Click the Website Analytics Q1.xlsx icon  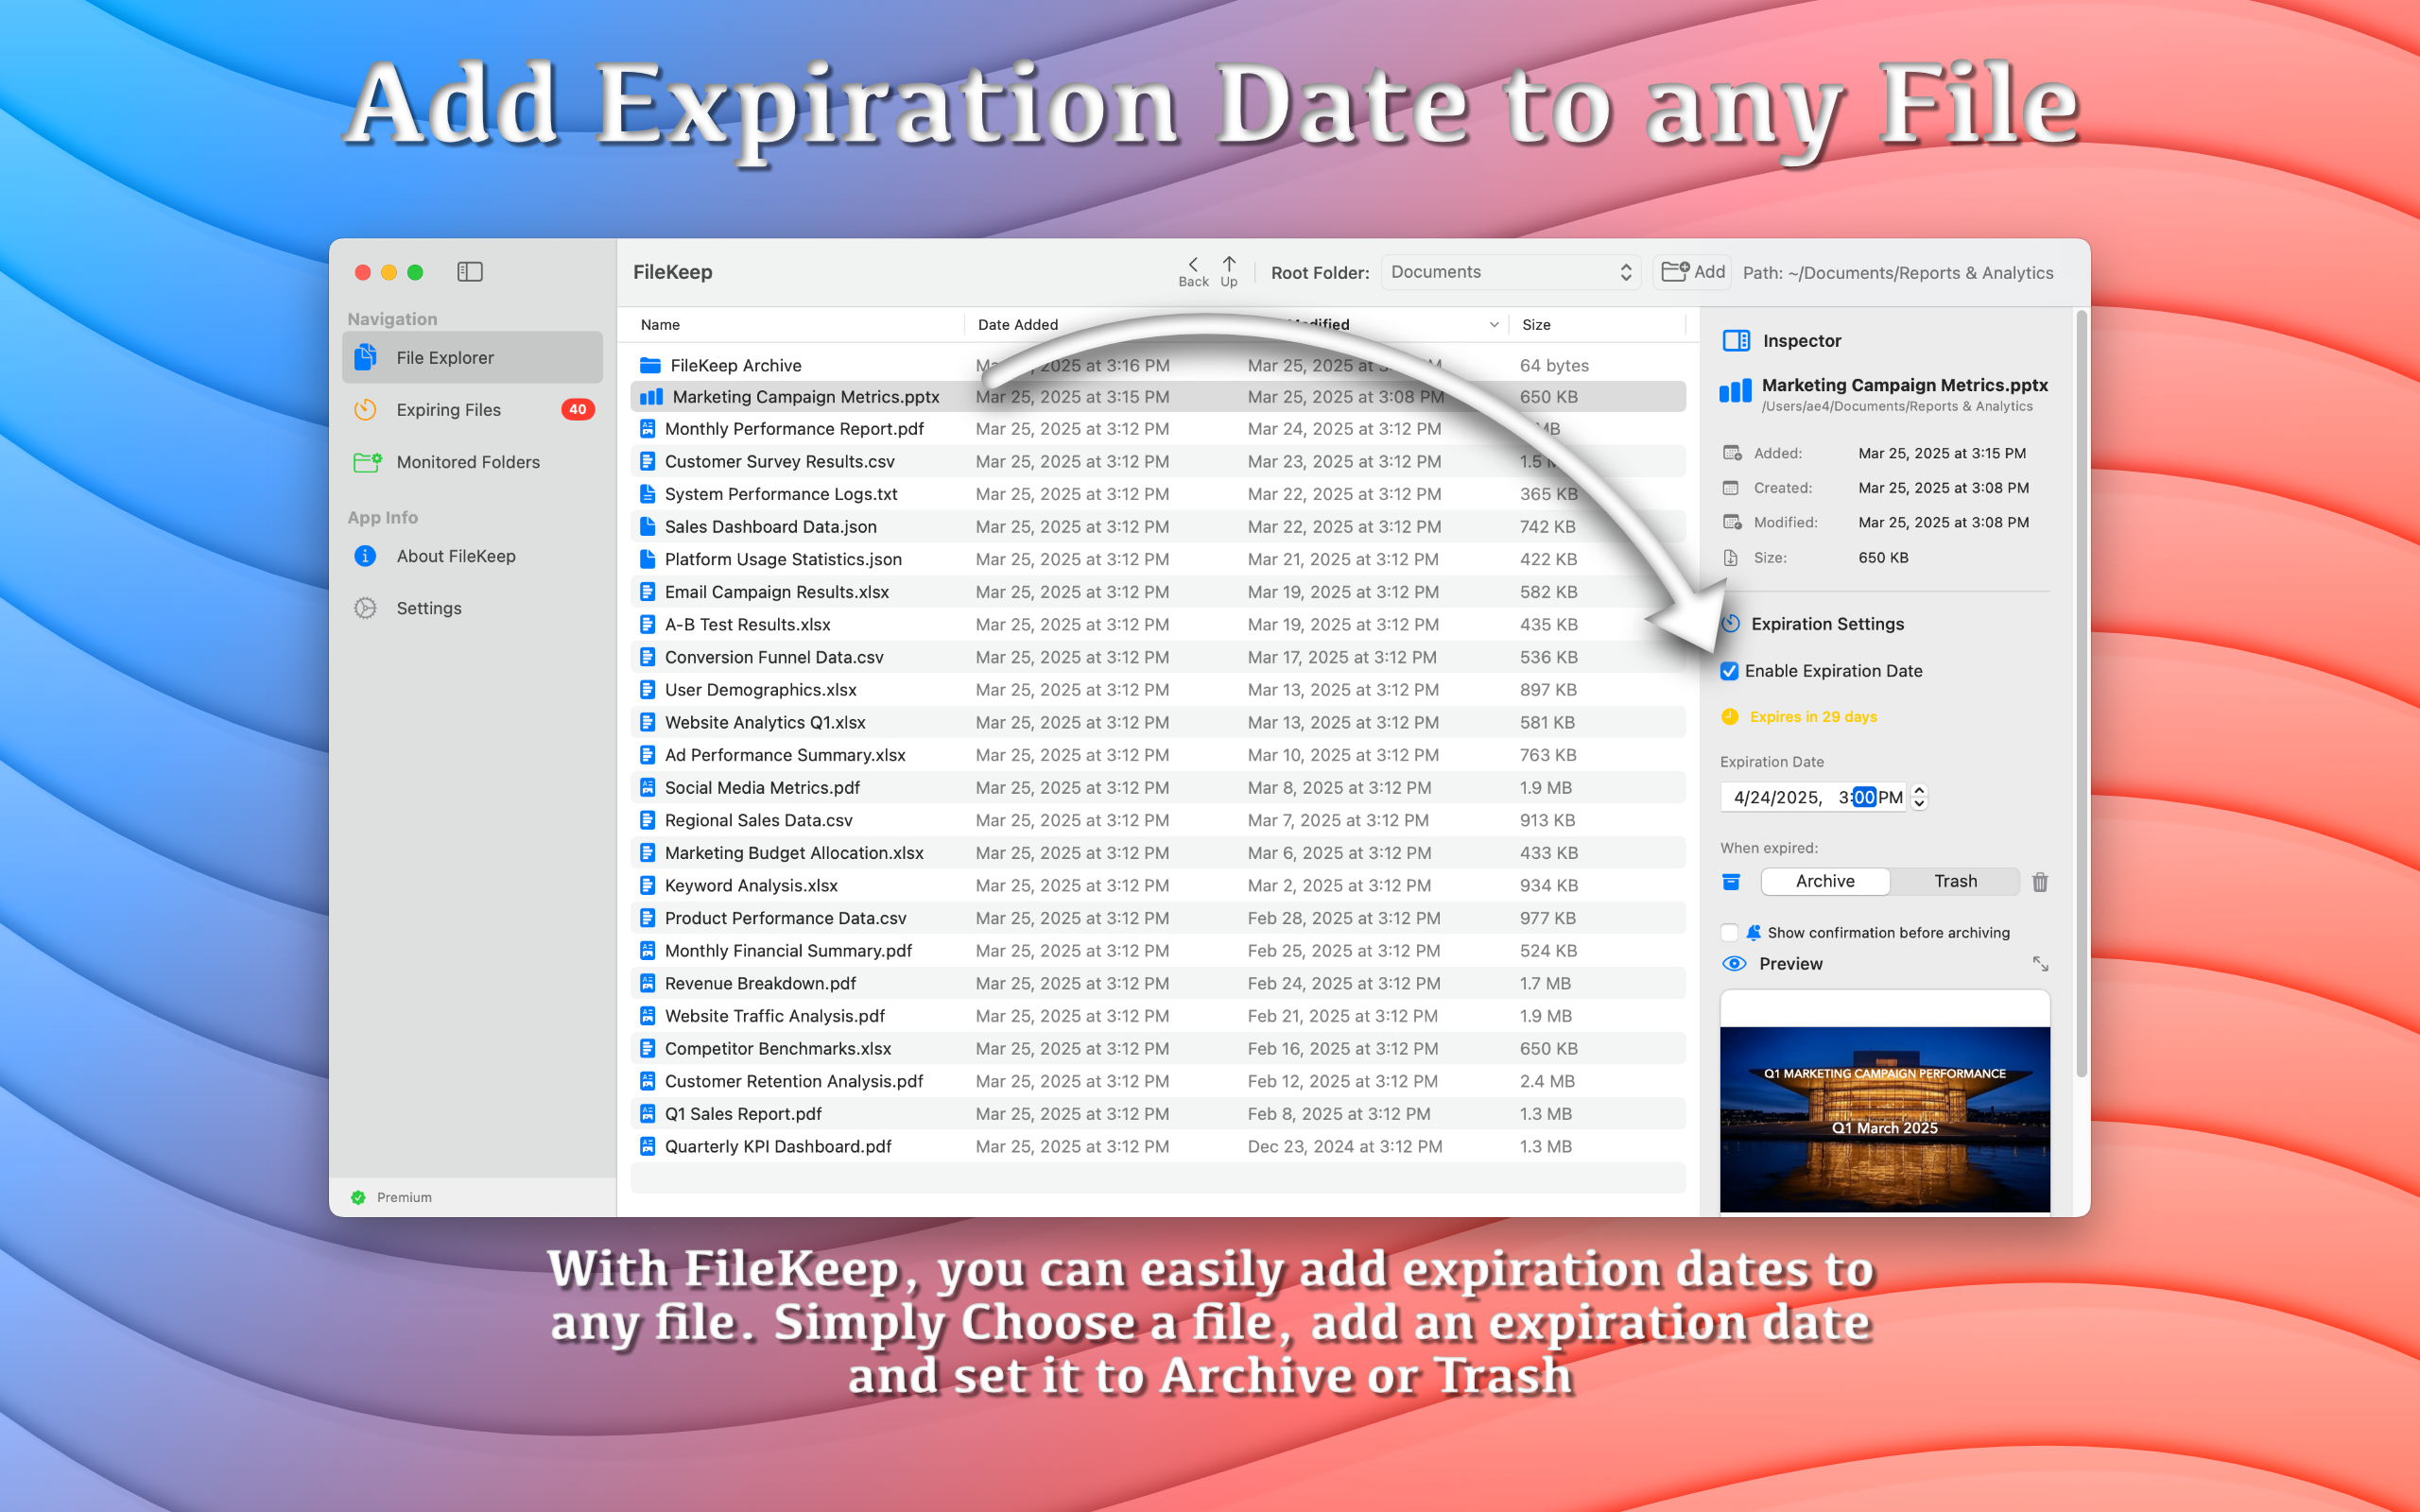pos(648,722)
